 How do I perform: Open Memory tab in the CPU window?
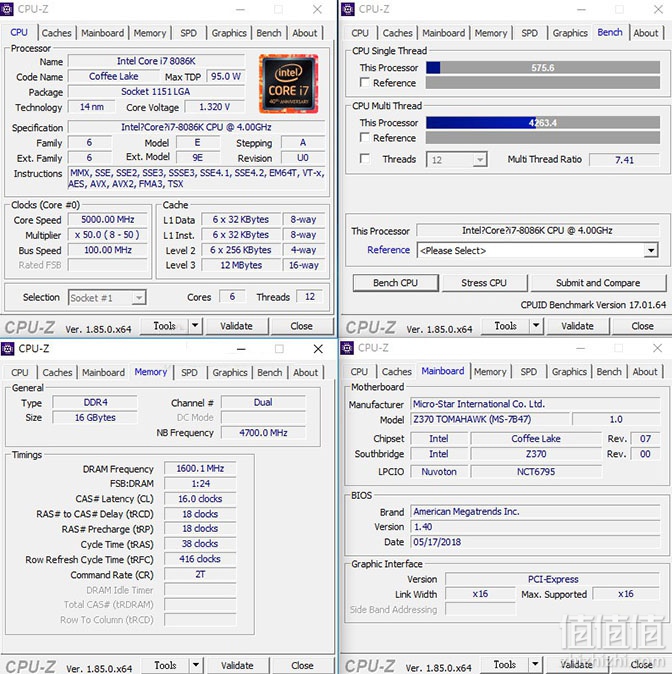coord(150,33)
